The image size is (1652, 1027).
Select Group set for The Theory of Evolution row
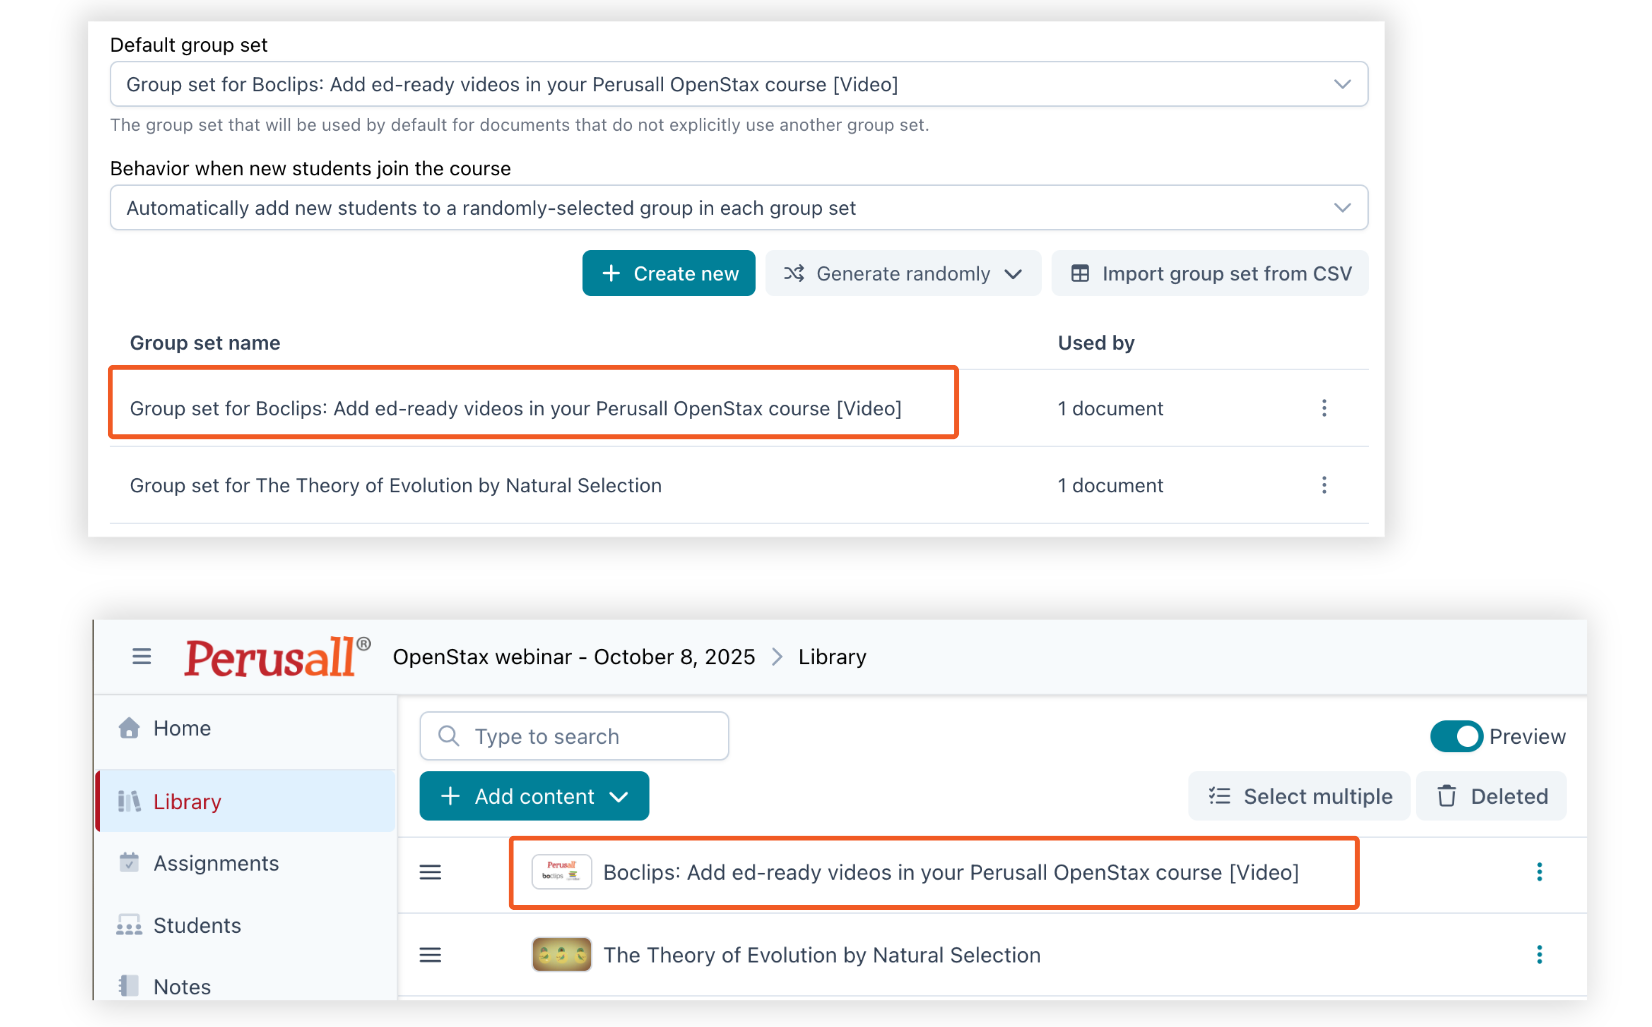[x=396, y=485]
